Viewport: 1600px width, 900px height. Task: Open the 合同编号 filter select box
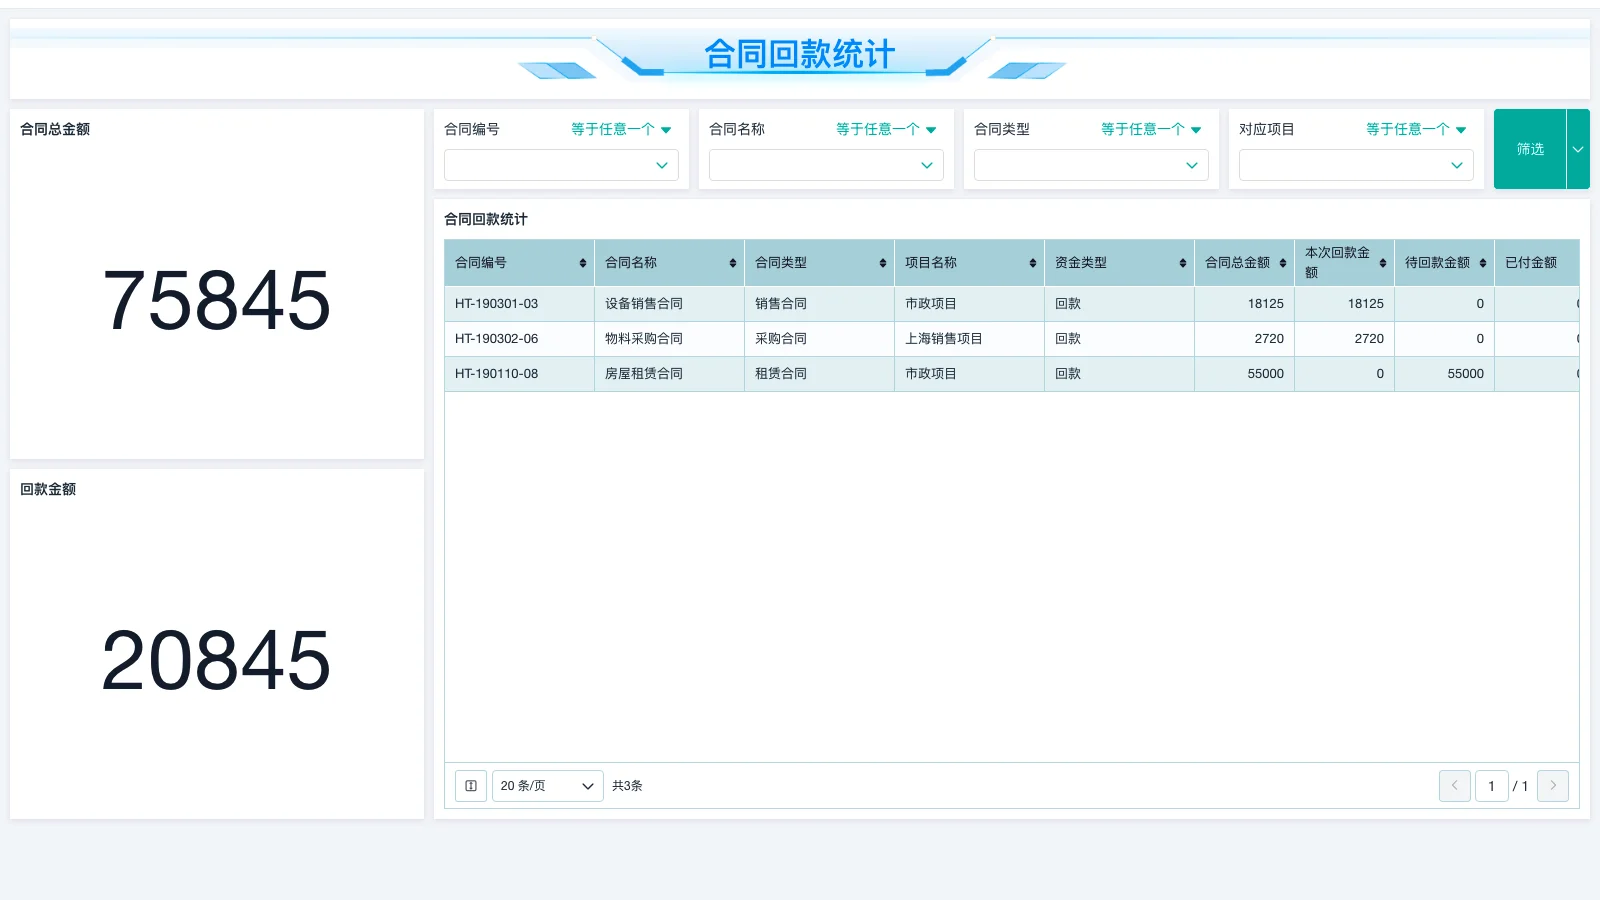click(x=561, y=165)
